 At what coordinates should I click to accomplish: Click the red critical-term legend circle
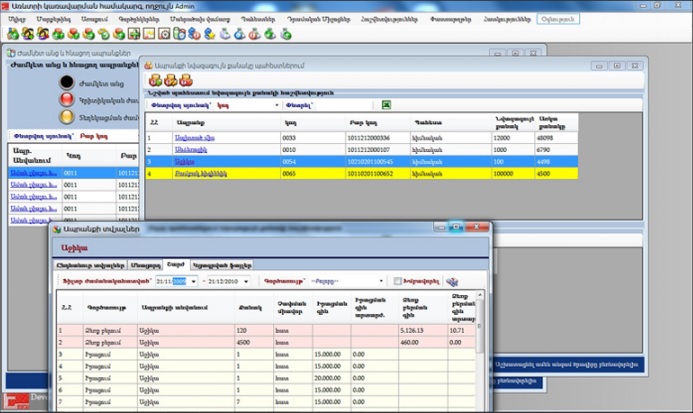point(67,99)
